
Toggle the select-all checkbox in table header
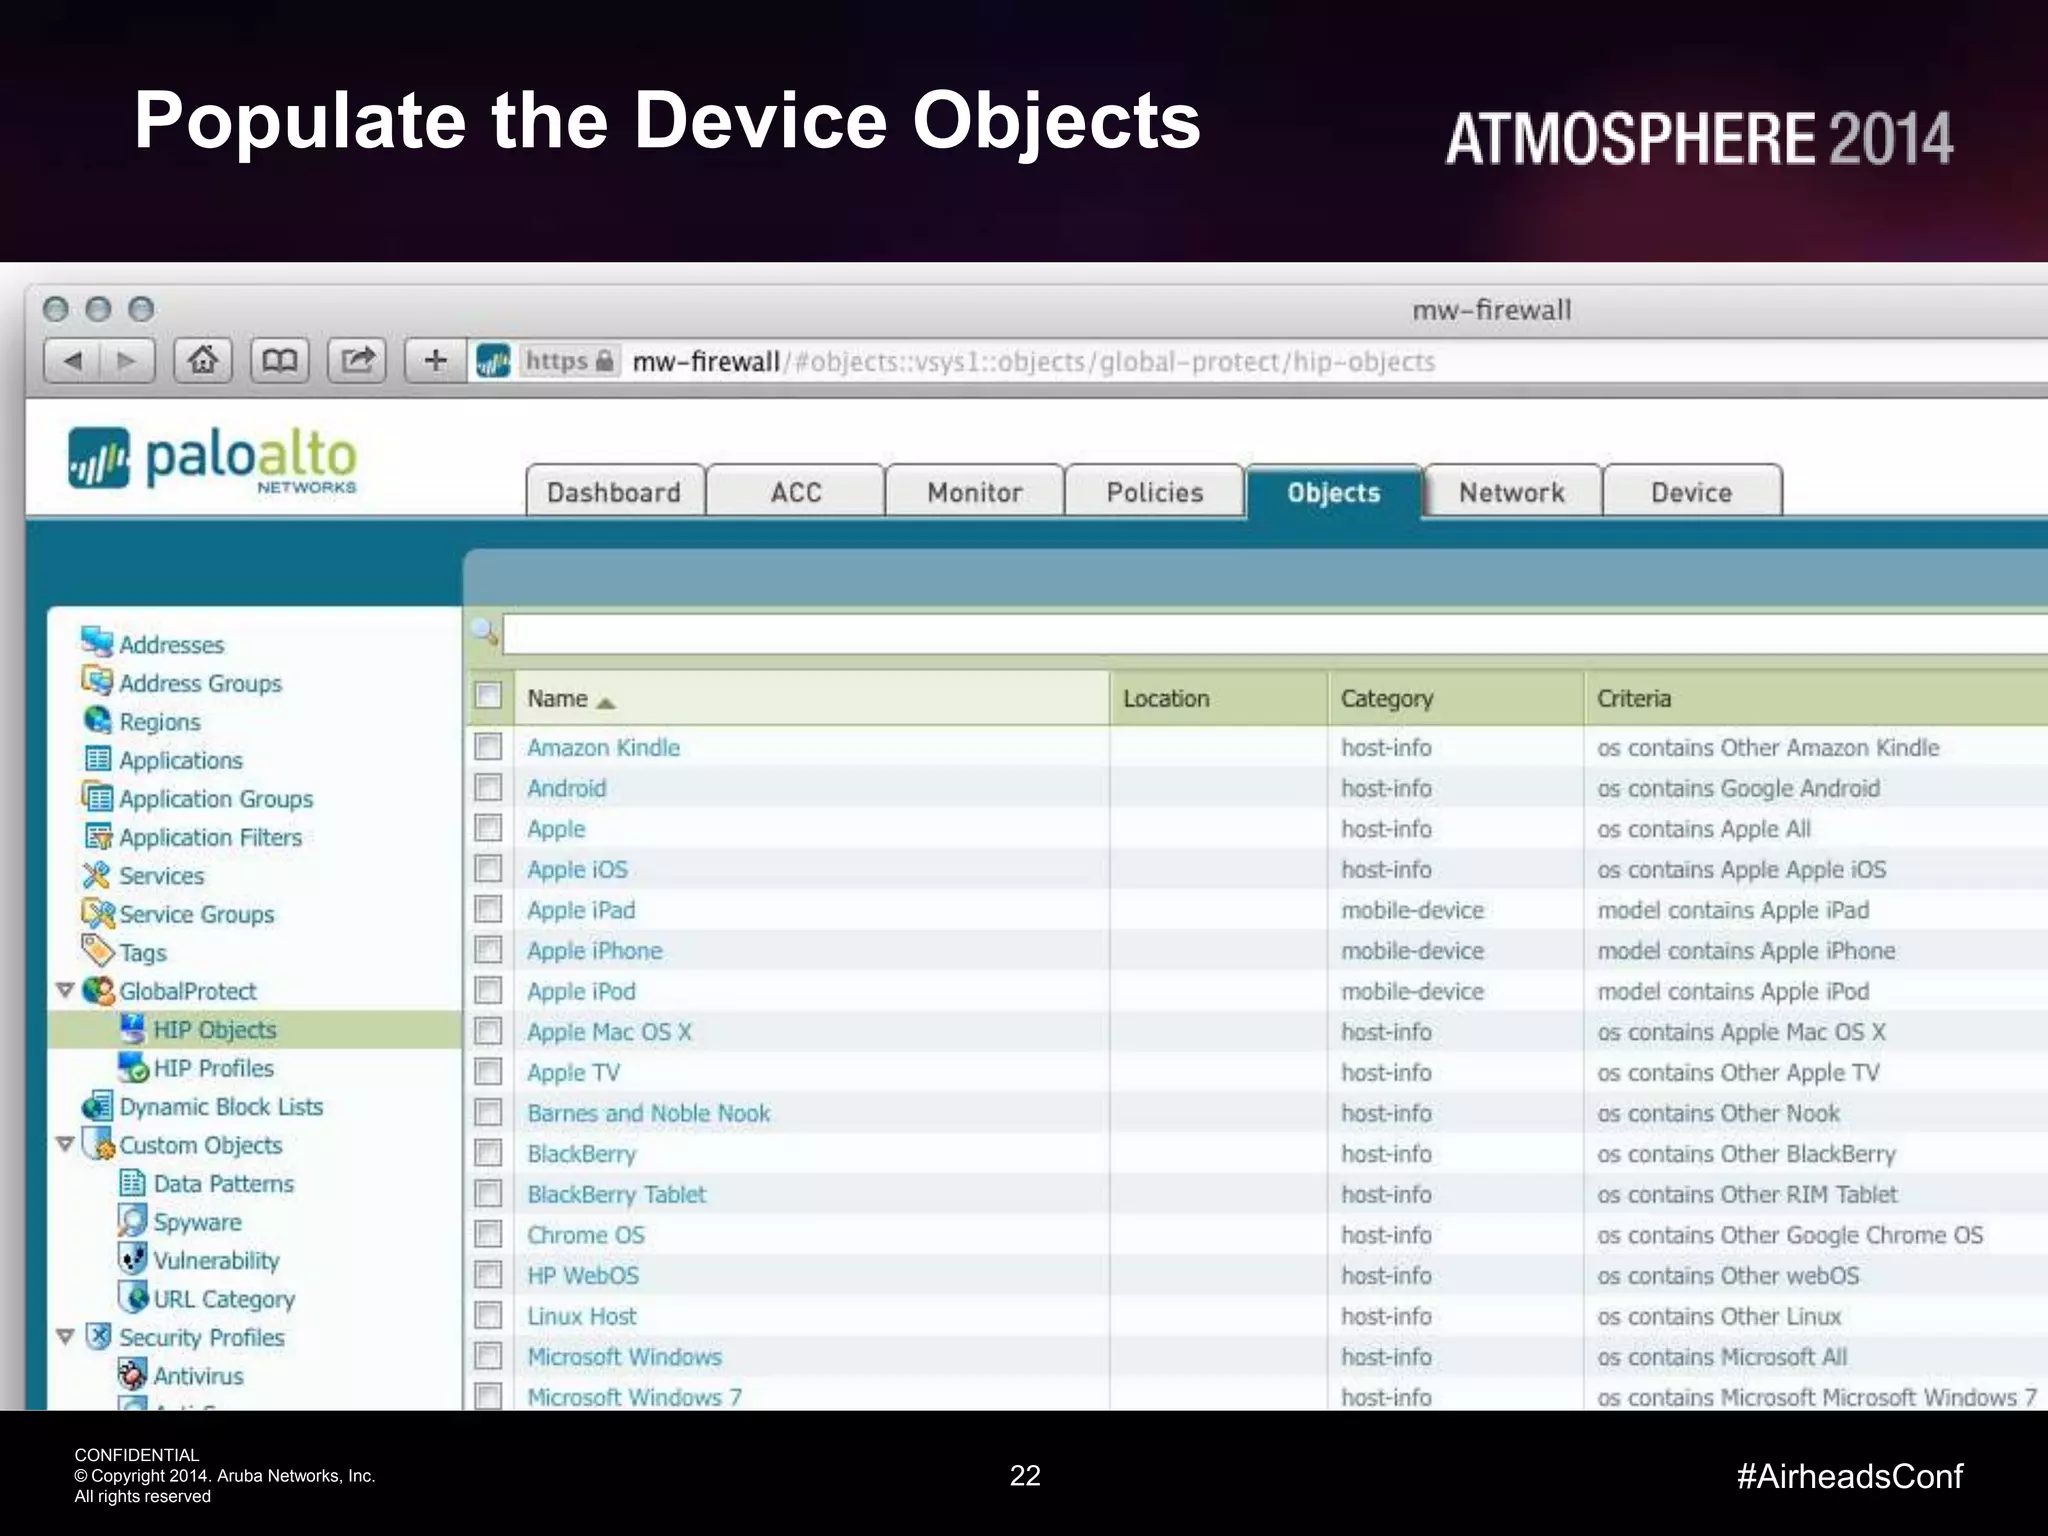[488, 695]
